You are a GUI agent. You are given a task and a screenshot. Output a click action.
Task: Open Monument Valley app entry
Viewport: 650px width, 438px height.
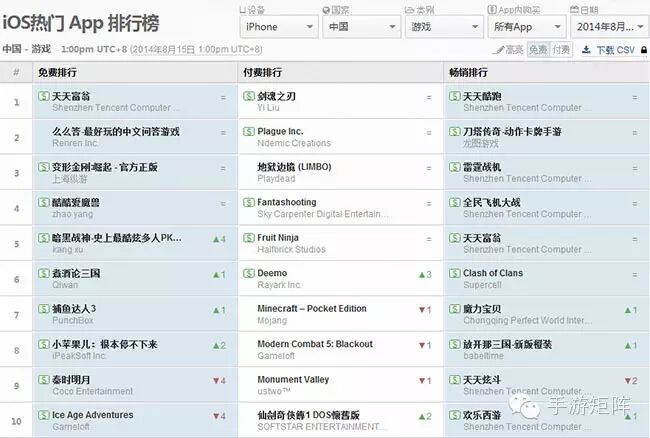click(293, 380)
